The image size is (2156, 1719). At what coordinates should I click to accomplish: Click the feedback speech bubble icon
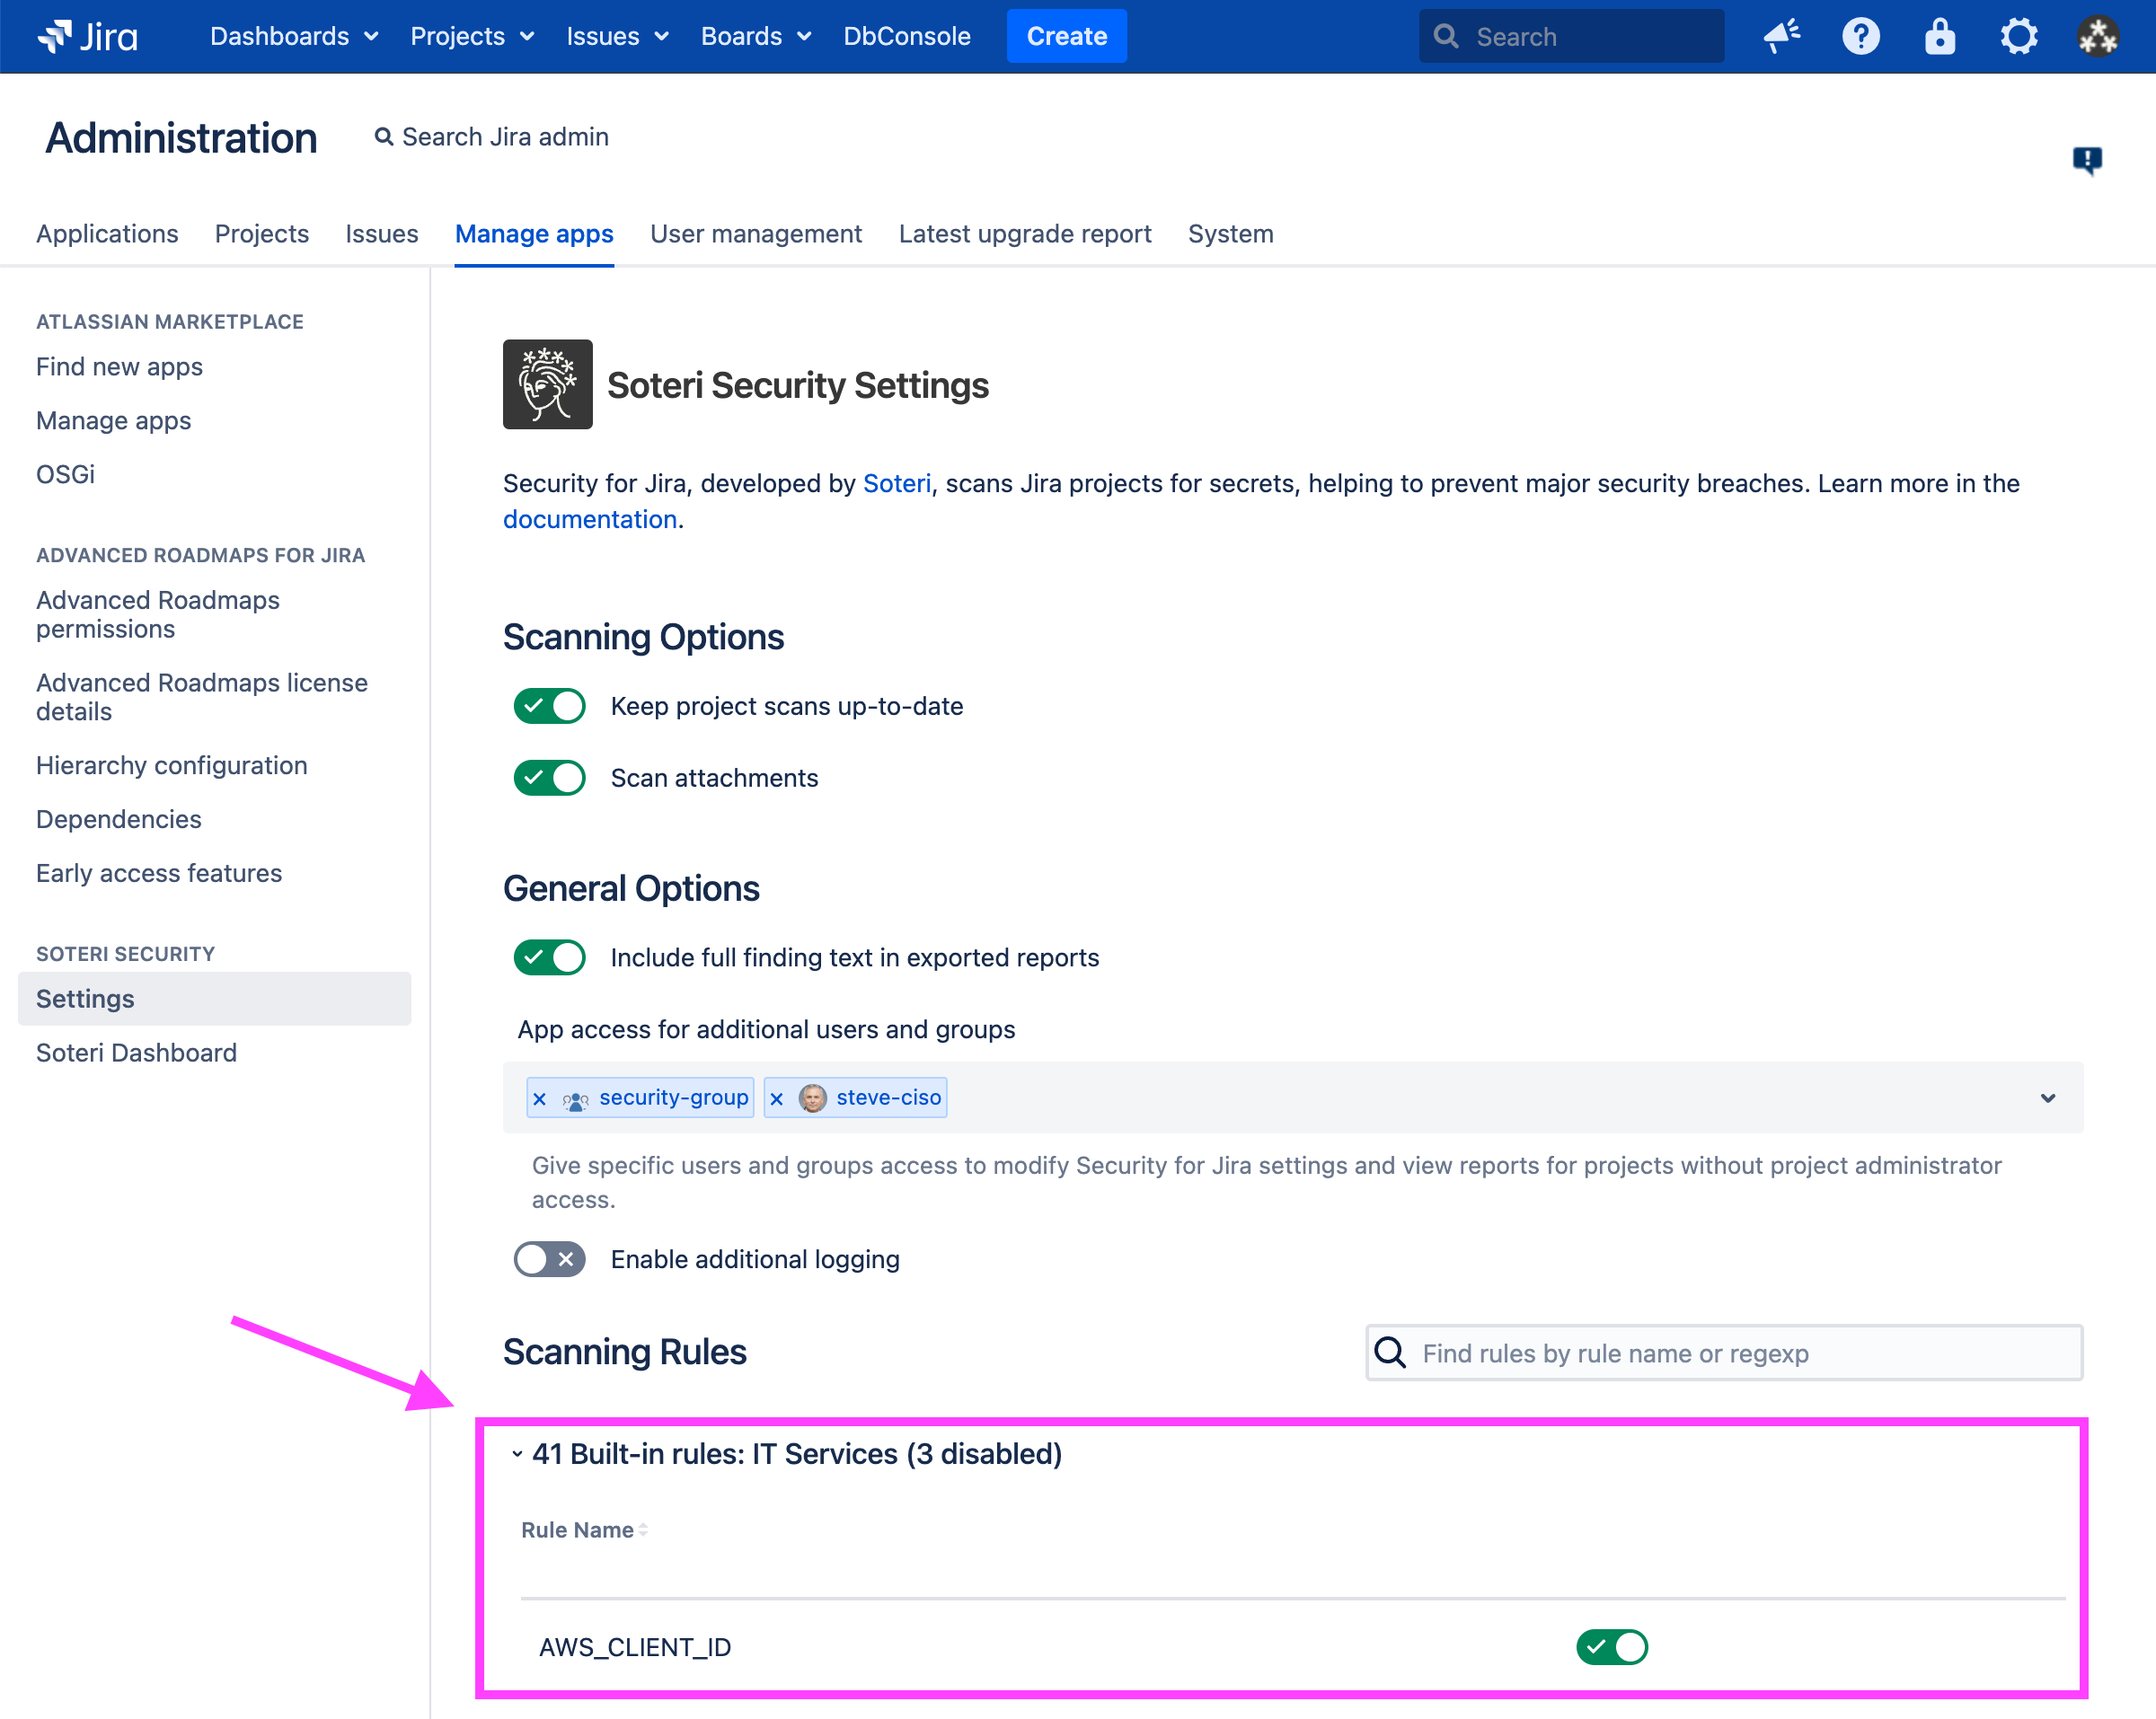[2086, 159]
